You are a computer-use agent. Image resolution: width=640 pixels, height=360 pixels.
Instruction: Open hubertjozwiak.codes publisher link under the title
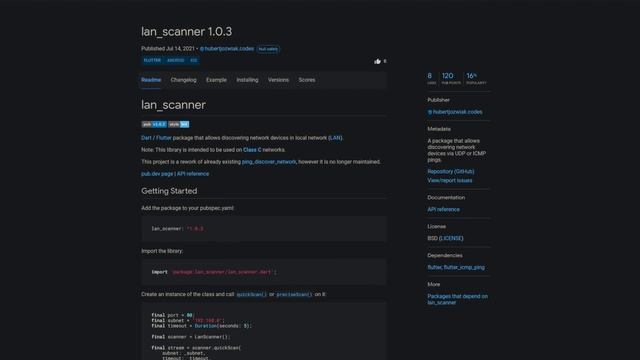(x=227, y=49)
